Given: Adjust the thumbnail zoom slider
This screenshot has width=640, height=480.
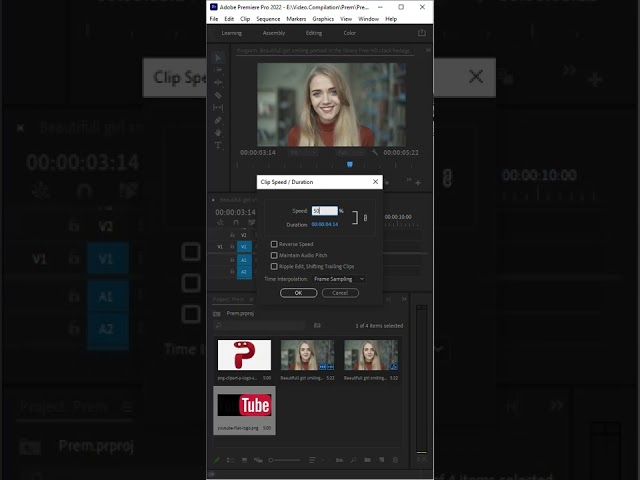Looking at the screenshot, I should pyautogui.click(x=284, y=460).
